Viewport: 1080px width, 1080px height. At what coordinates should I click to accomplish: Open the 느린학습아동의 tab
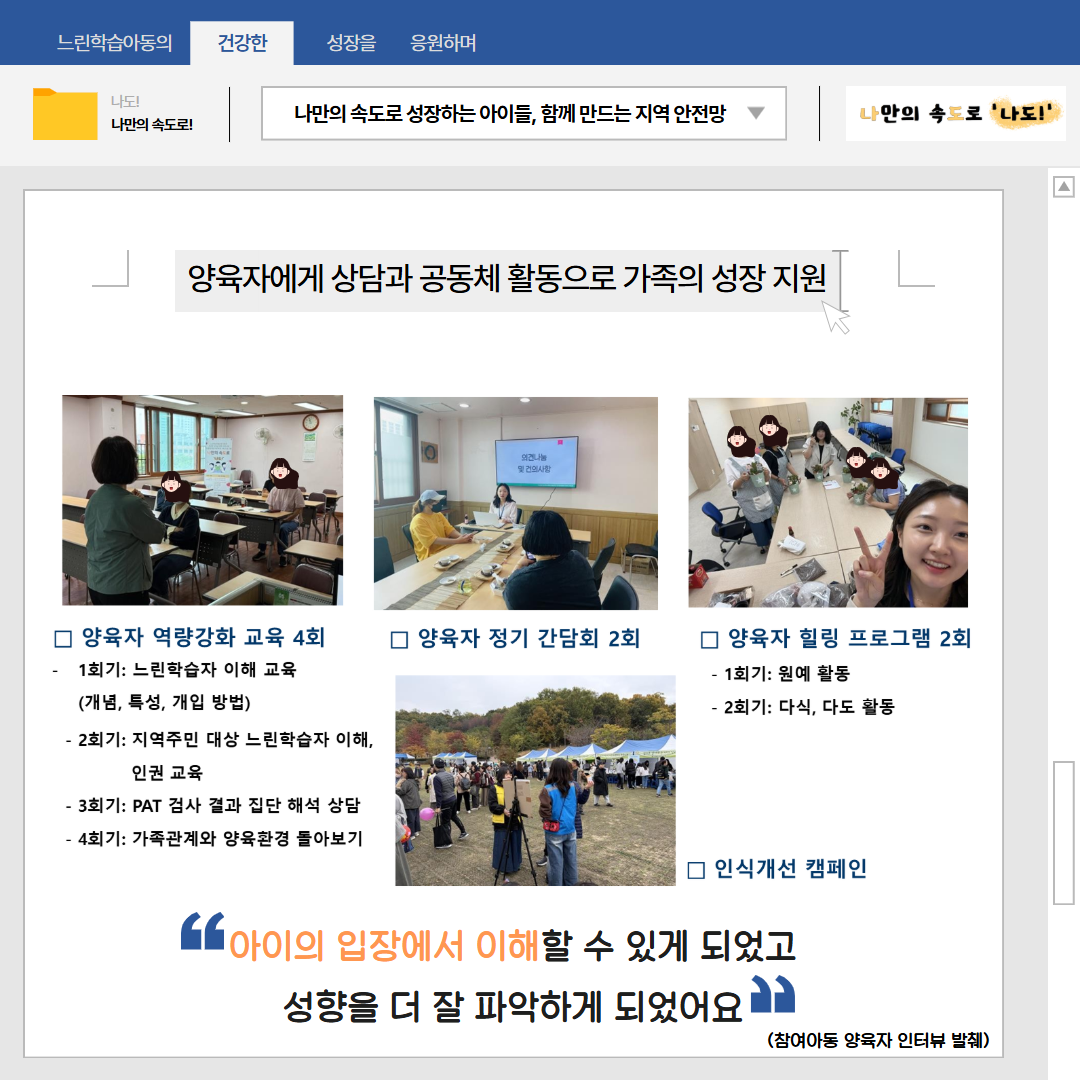tap(115, 43)
